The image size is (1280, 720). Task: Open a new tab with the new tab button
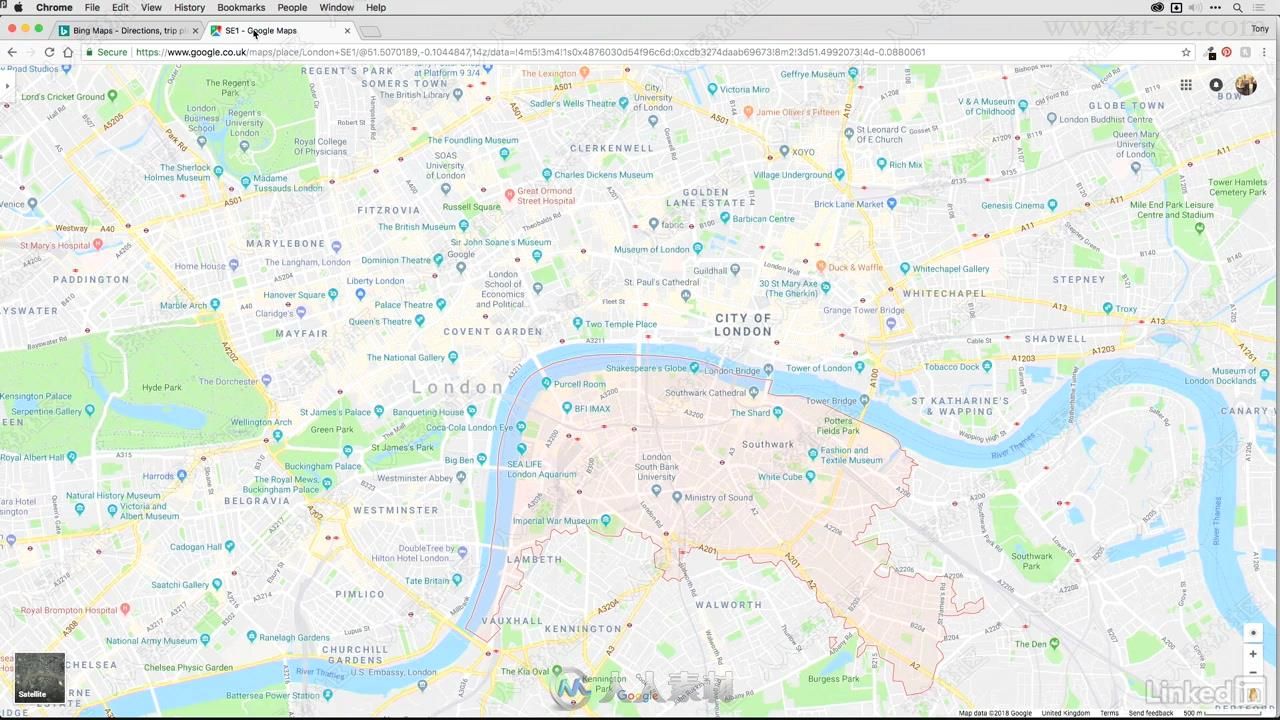369,31
